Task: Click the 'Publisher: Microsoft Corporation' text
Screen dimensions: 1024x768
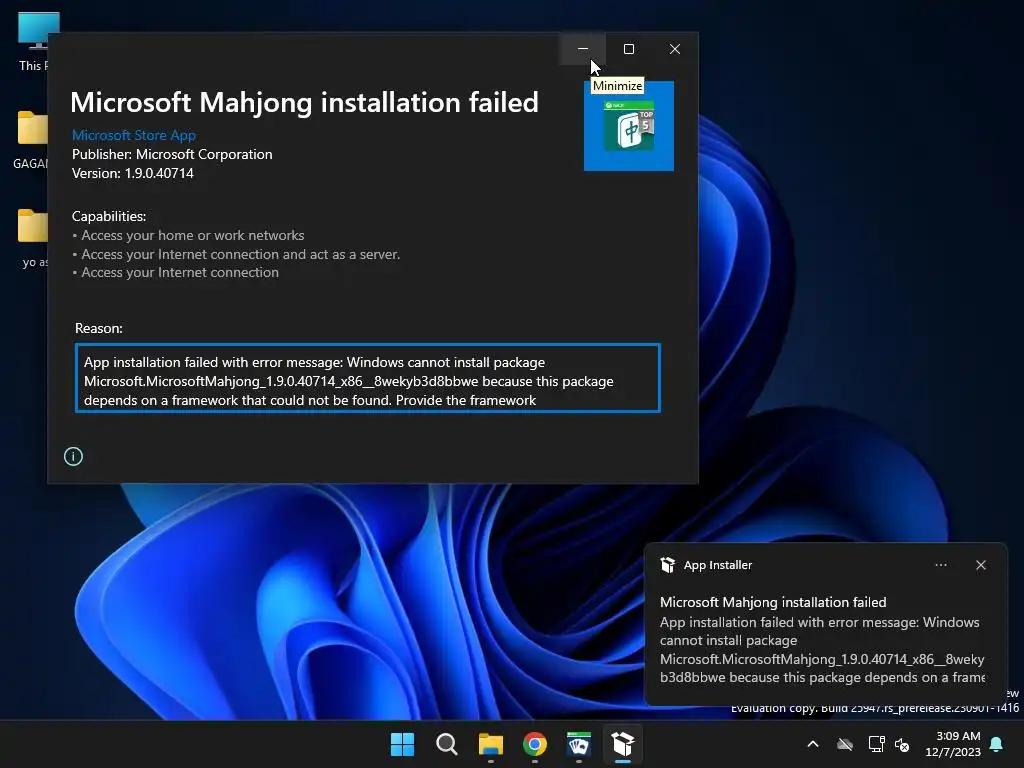Action: tap(172, 154)
